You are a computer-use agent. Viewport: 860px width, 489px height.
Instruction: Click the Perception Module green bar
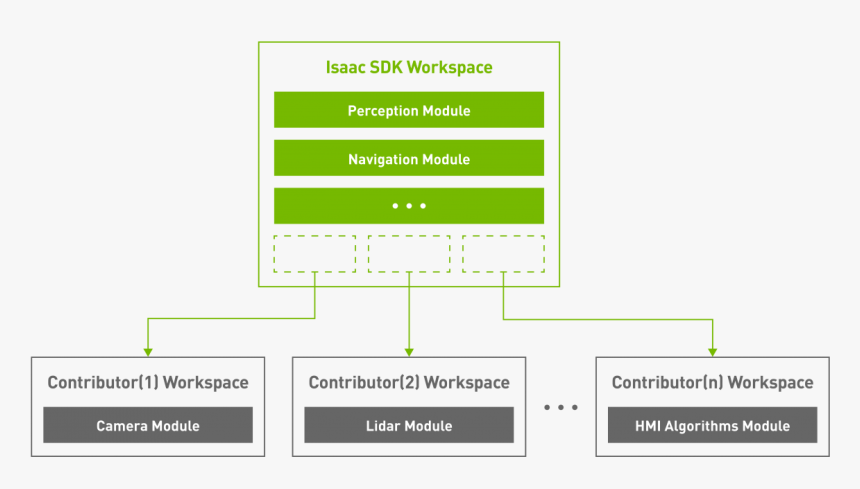(409, 110)
